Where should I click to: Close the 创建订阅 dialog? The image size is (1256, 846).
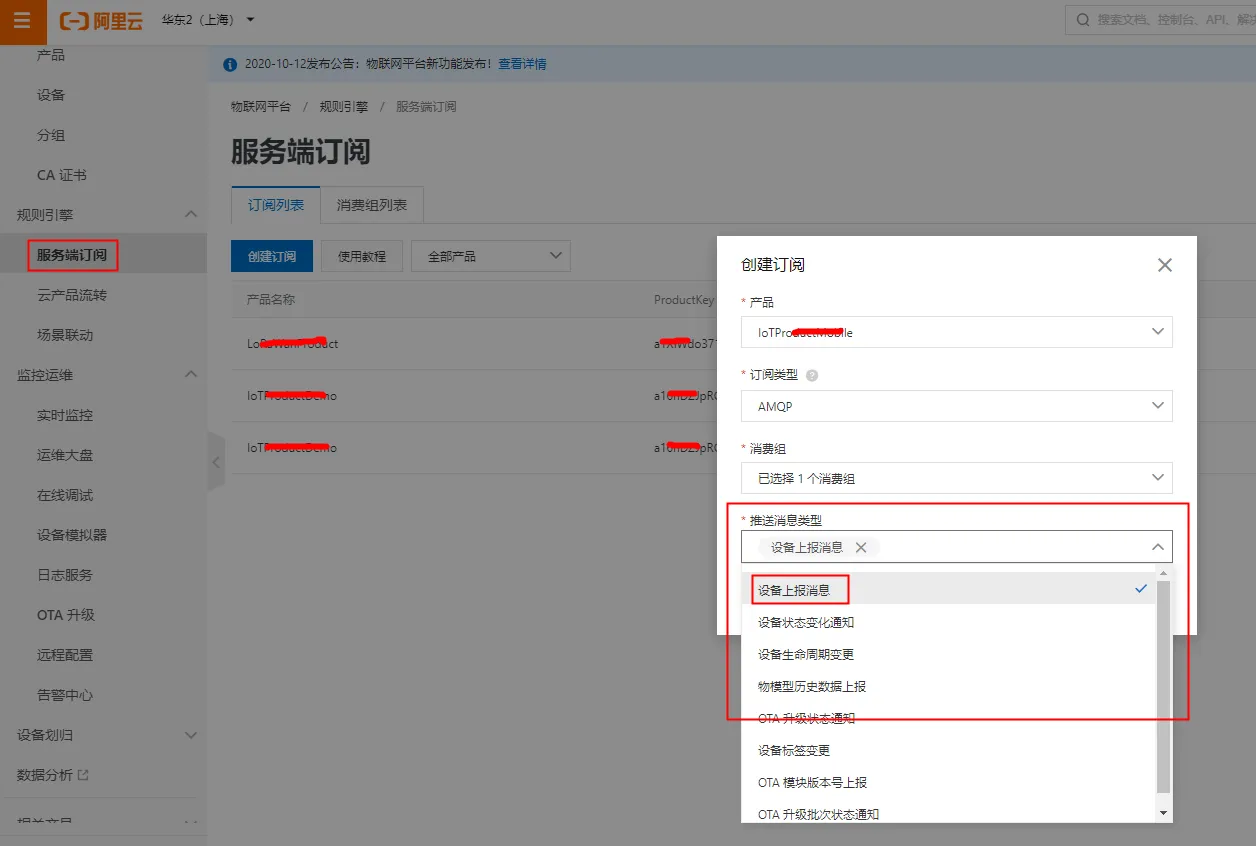point(1164,265)
